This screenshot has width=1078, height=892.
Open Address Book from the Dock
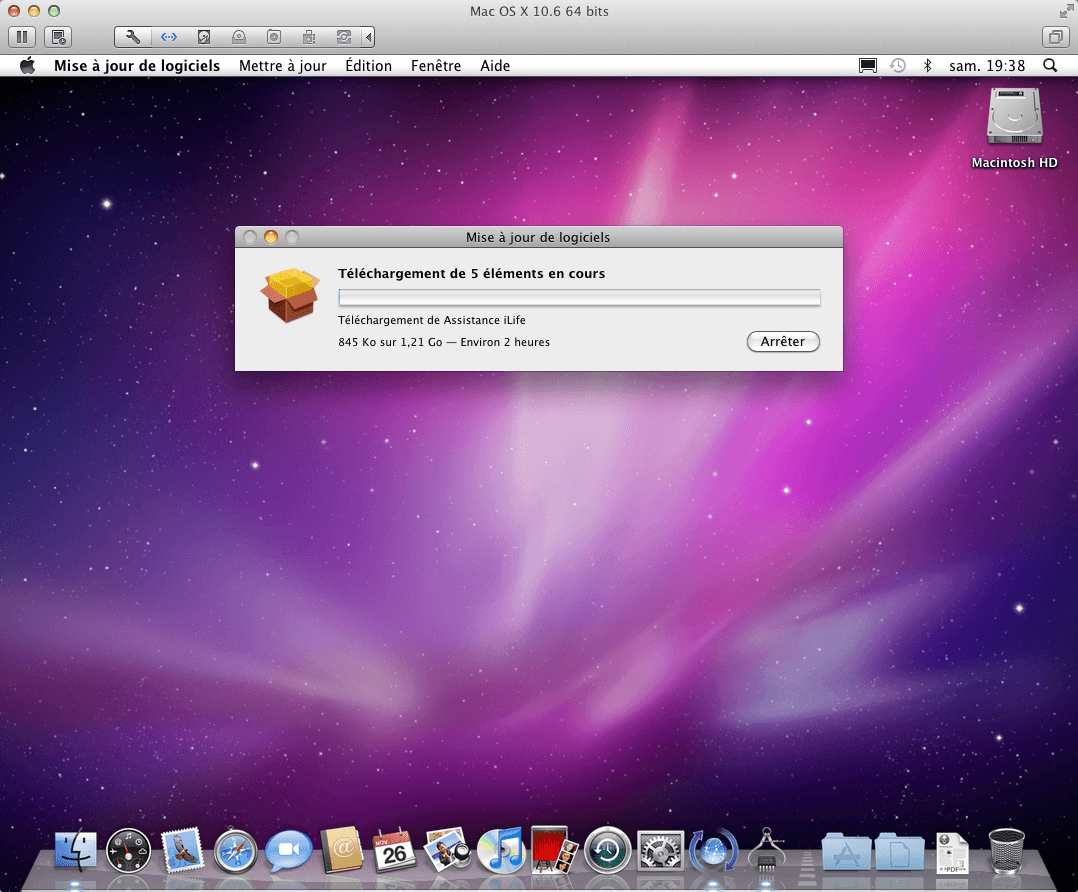tap(342, 850)
